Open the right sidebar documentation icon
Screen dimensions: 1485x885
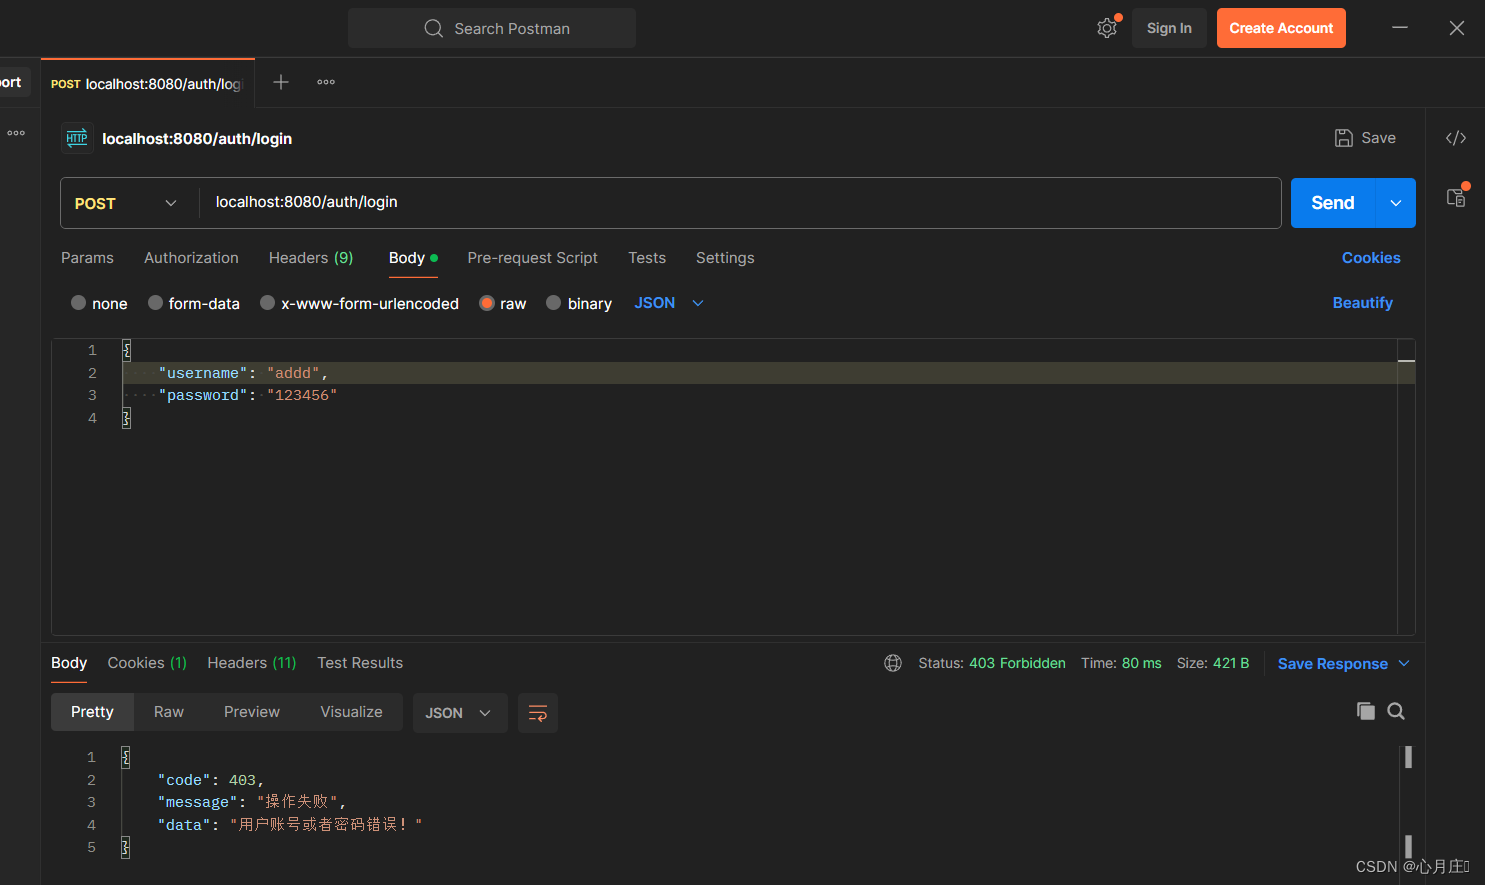click(1456, 197)
